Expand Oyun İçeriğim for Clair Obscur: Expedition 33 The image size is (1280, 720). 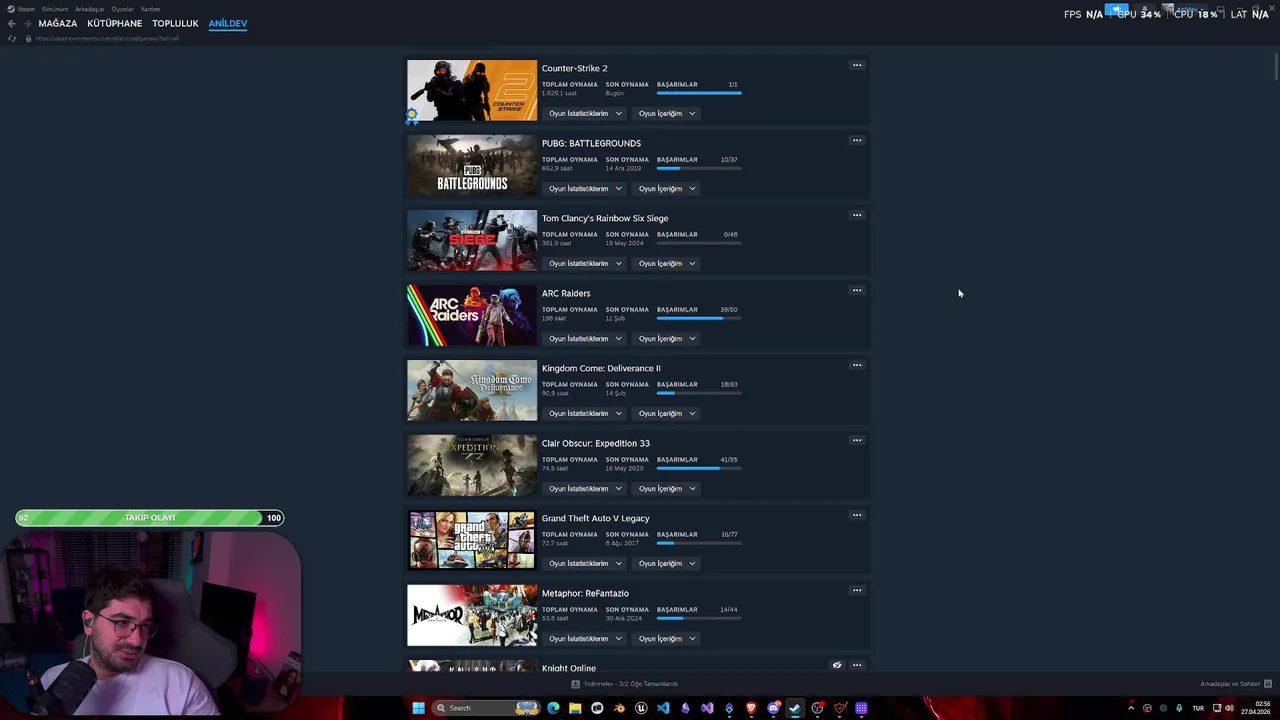click(x=667, y=488)
